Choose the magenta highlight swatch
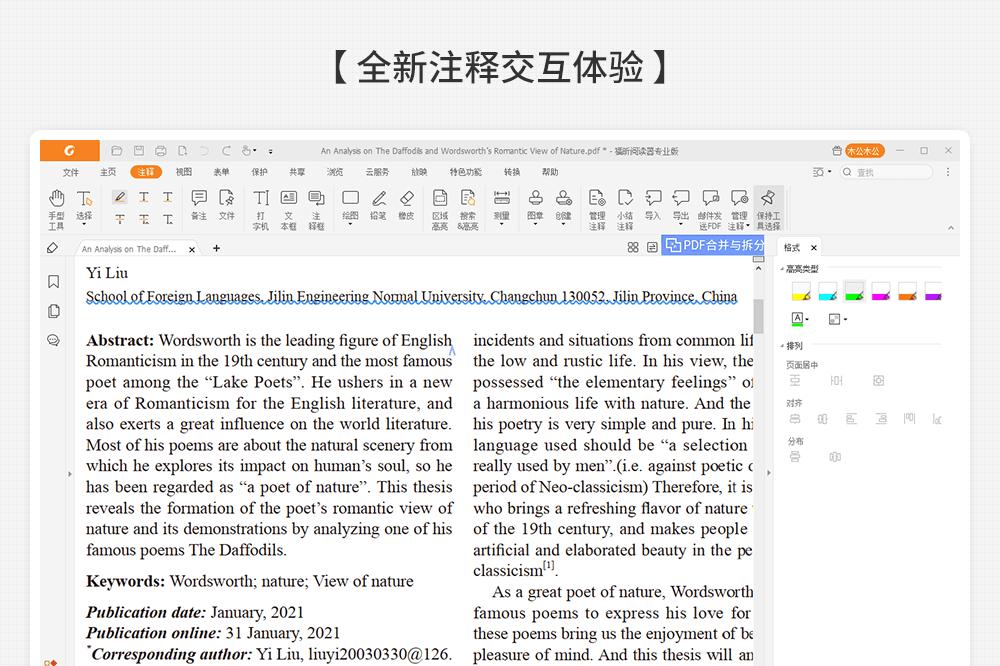1000x666 pixels. coord(881,291)
